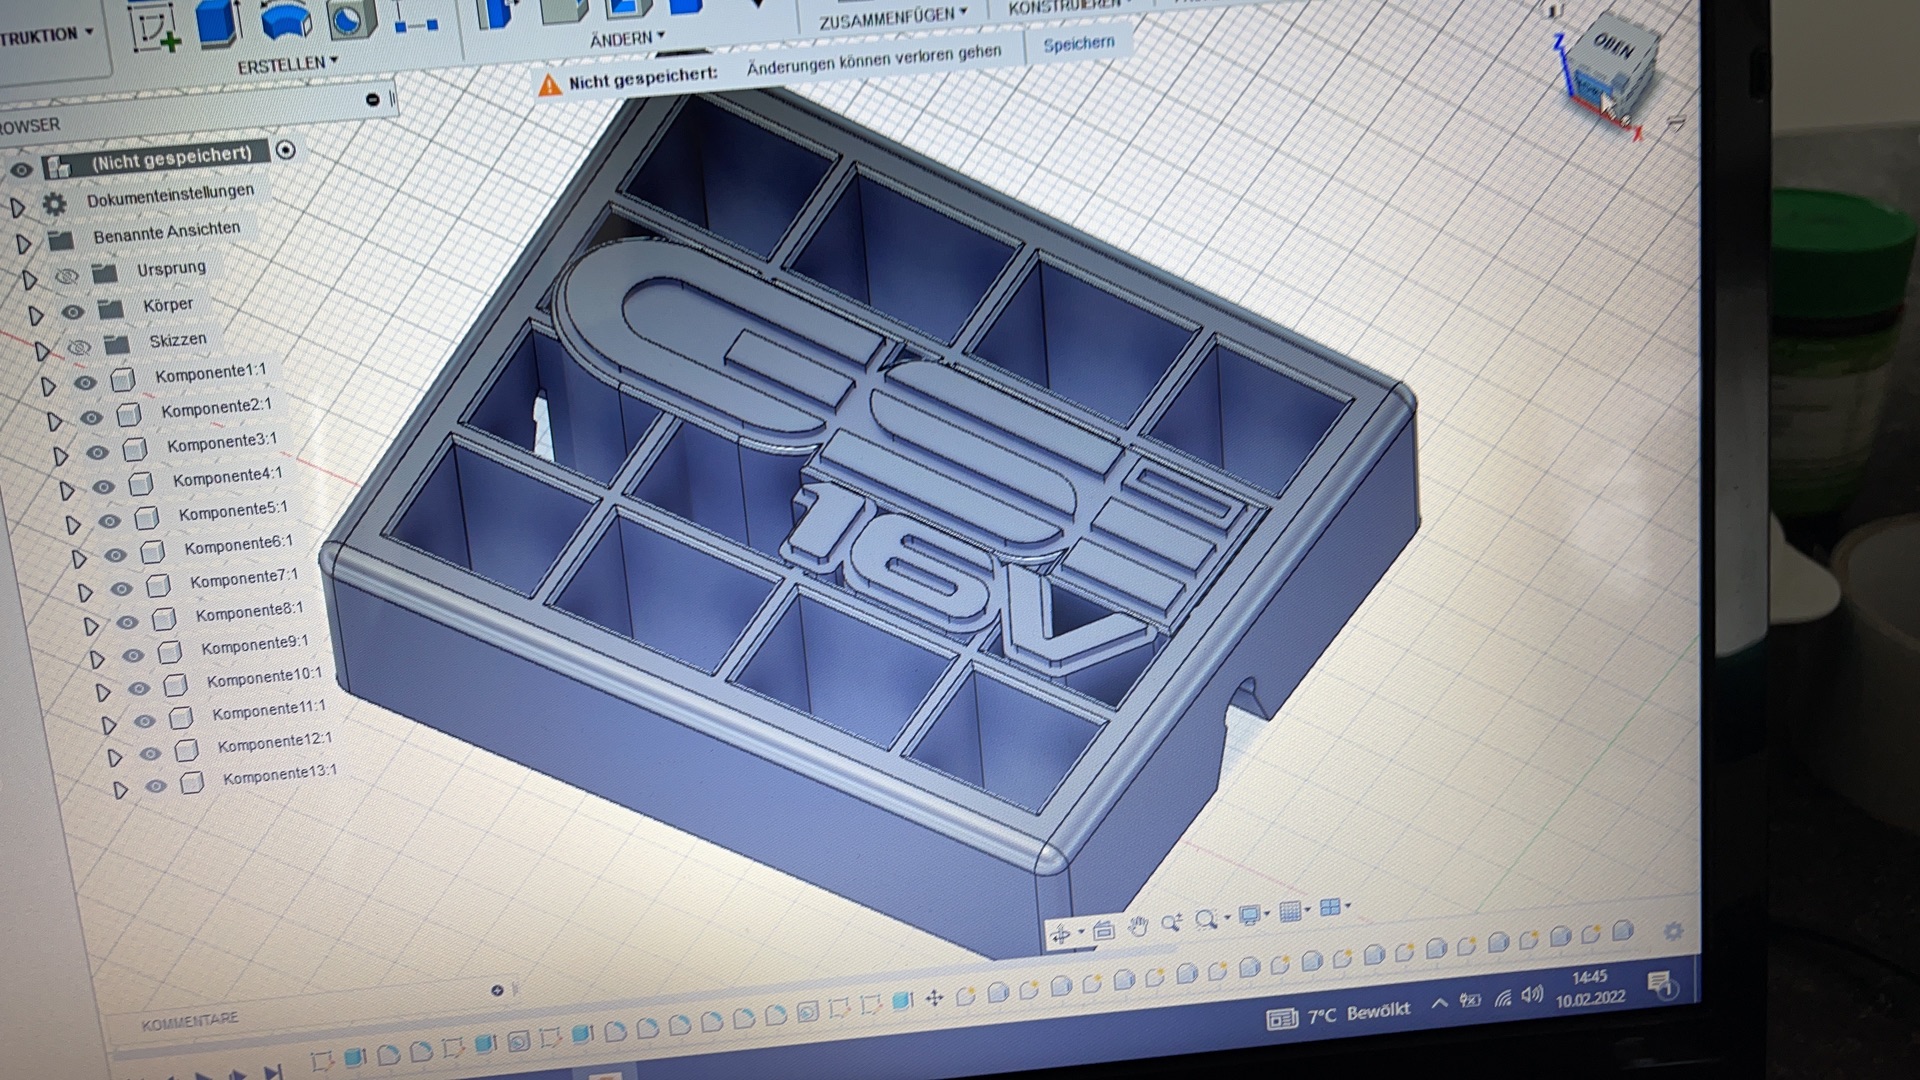Open the Grid and Snaps settings icon
Screen dimensions: 1920x1080
tap(1290, 911)
